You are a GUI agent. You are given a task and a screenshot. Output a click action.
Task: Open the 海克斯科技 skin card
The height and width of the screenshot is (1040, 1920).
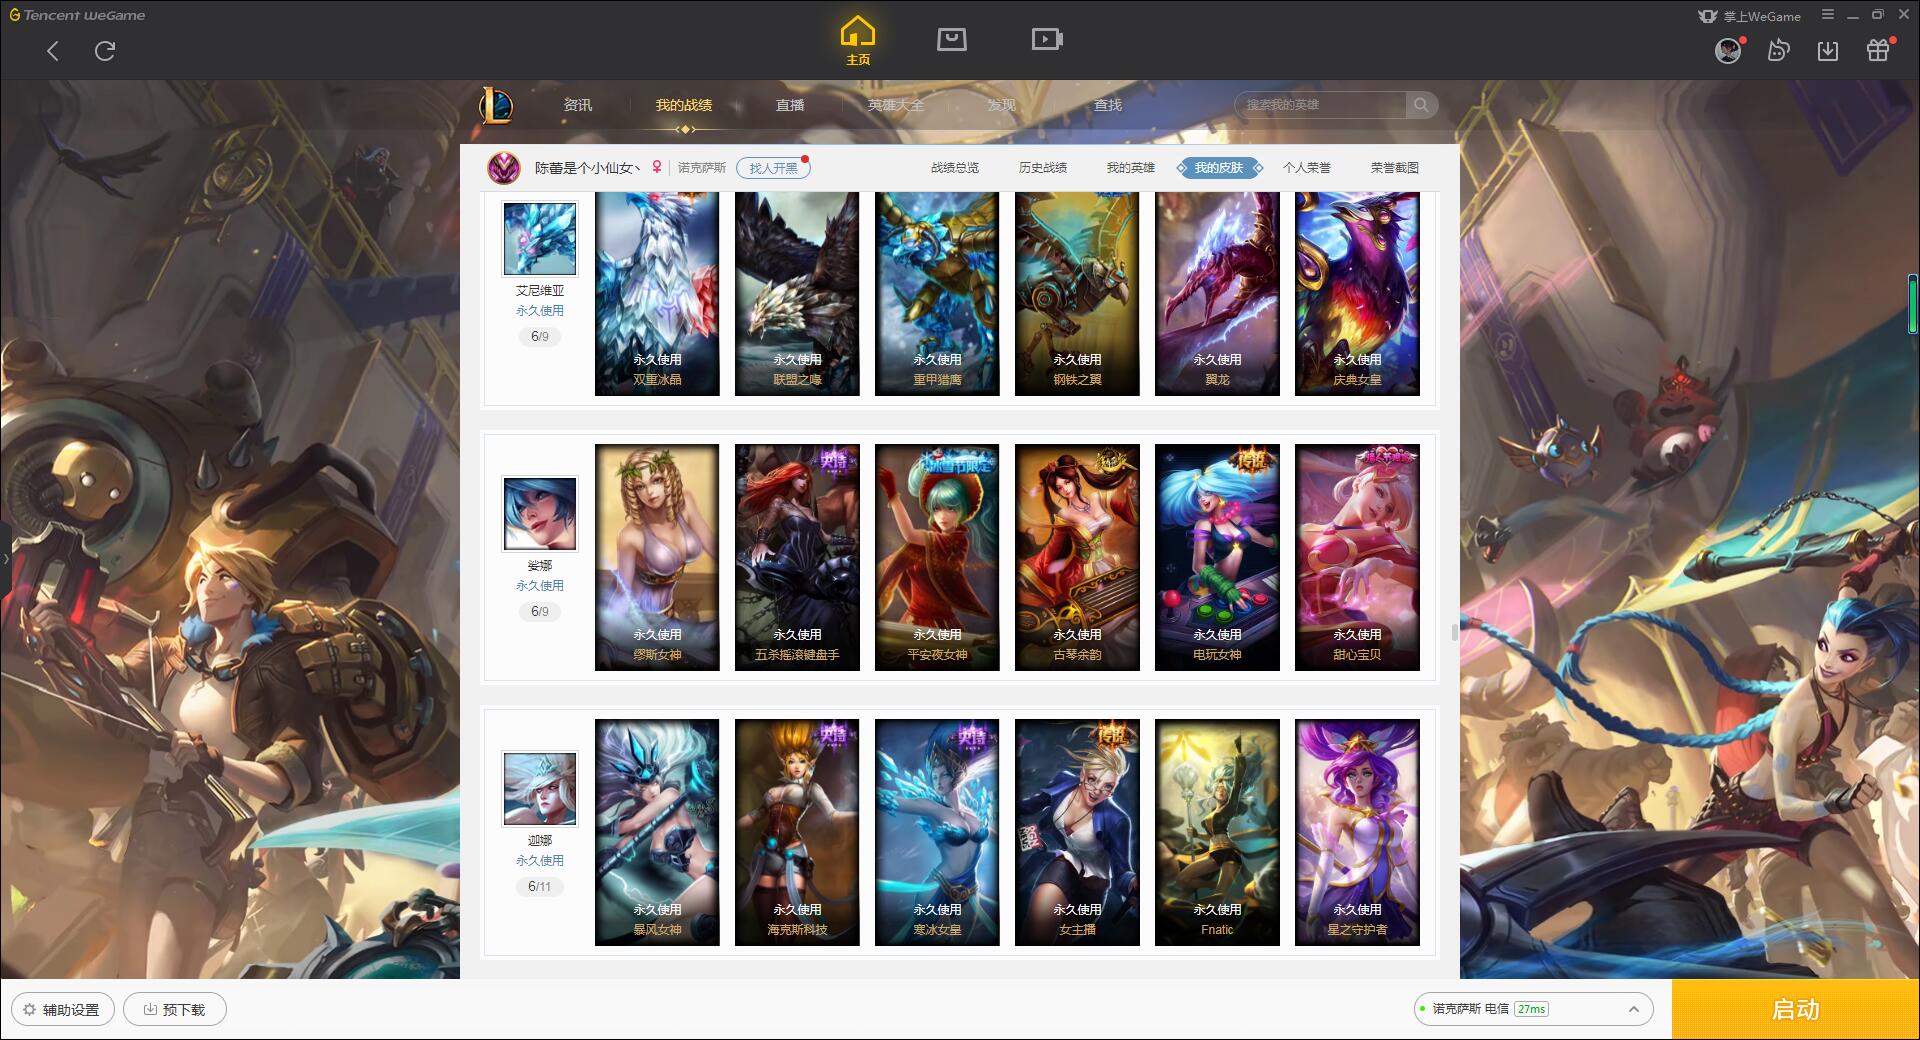pos(797,832)
